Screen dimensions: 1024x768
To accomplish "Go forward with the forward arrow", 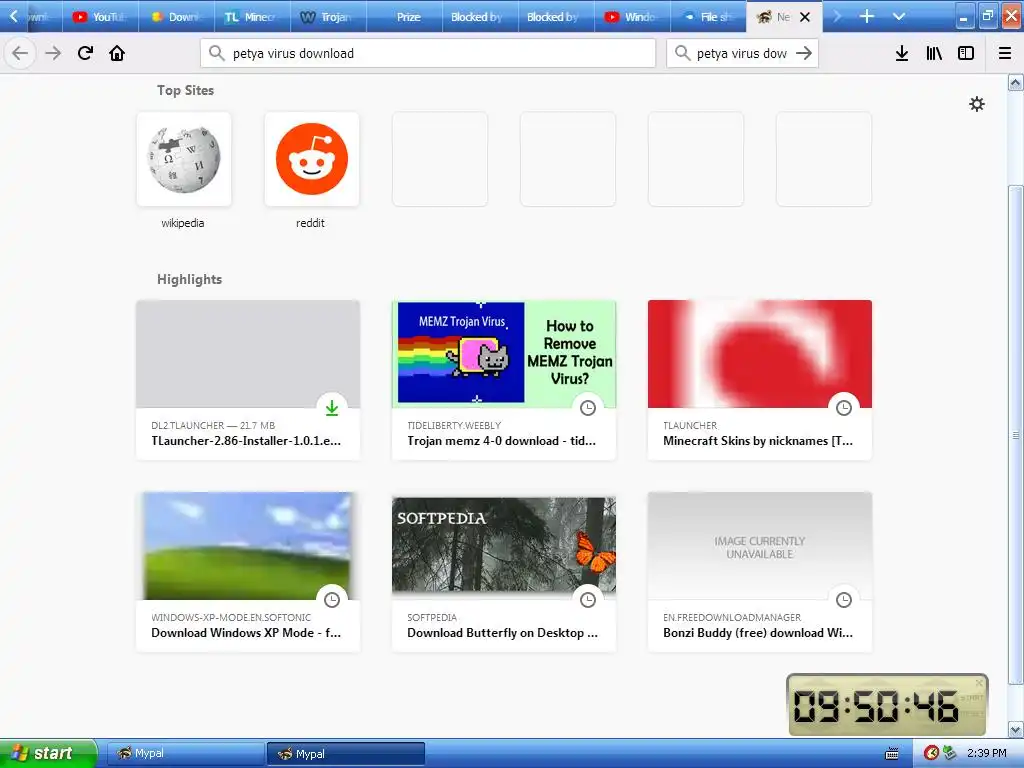I will (54, 53).
